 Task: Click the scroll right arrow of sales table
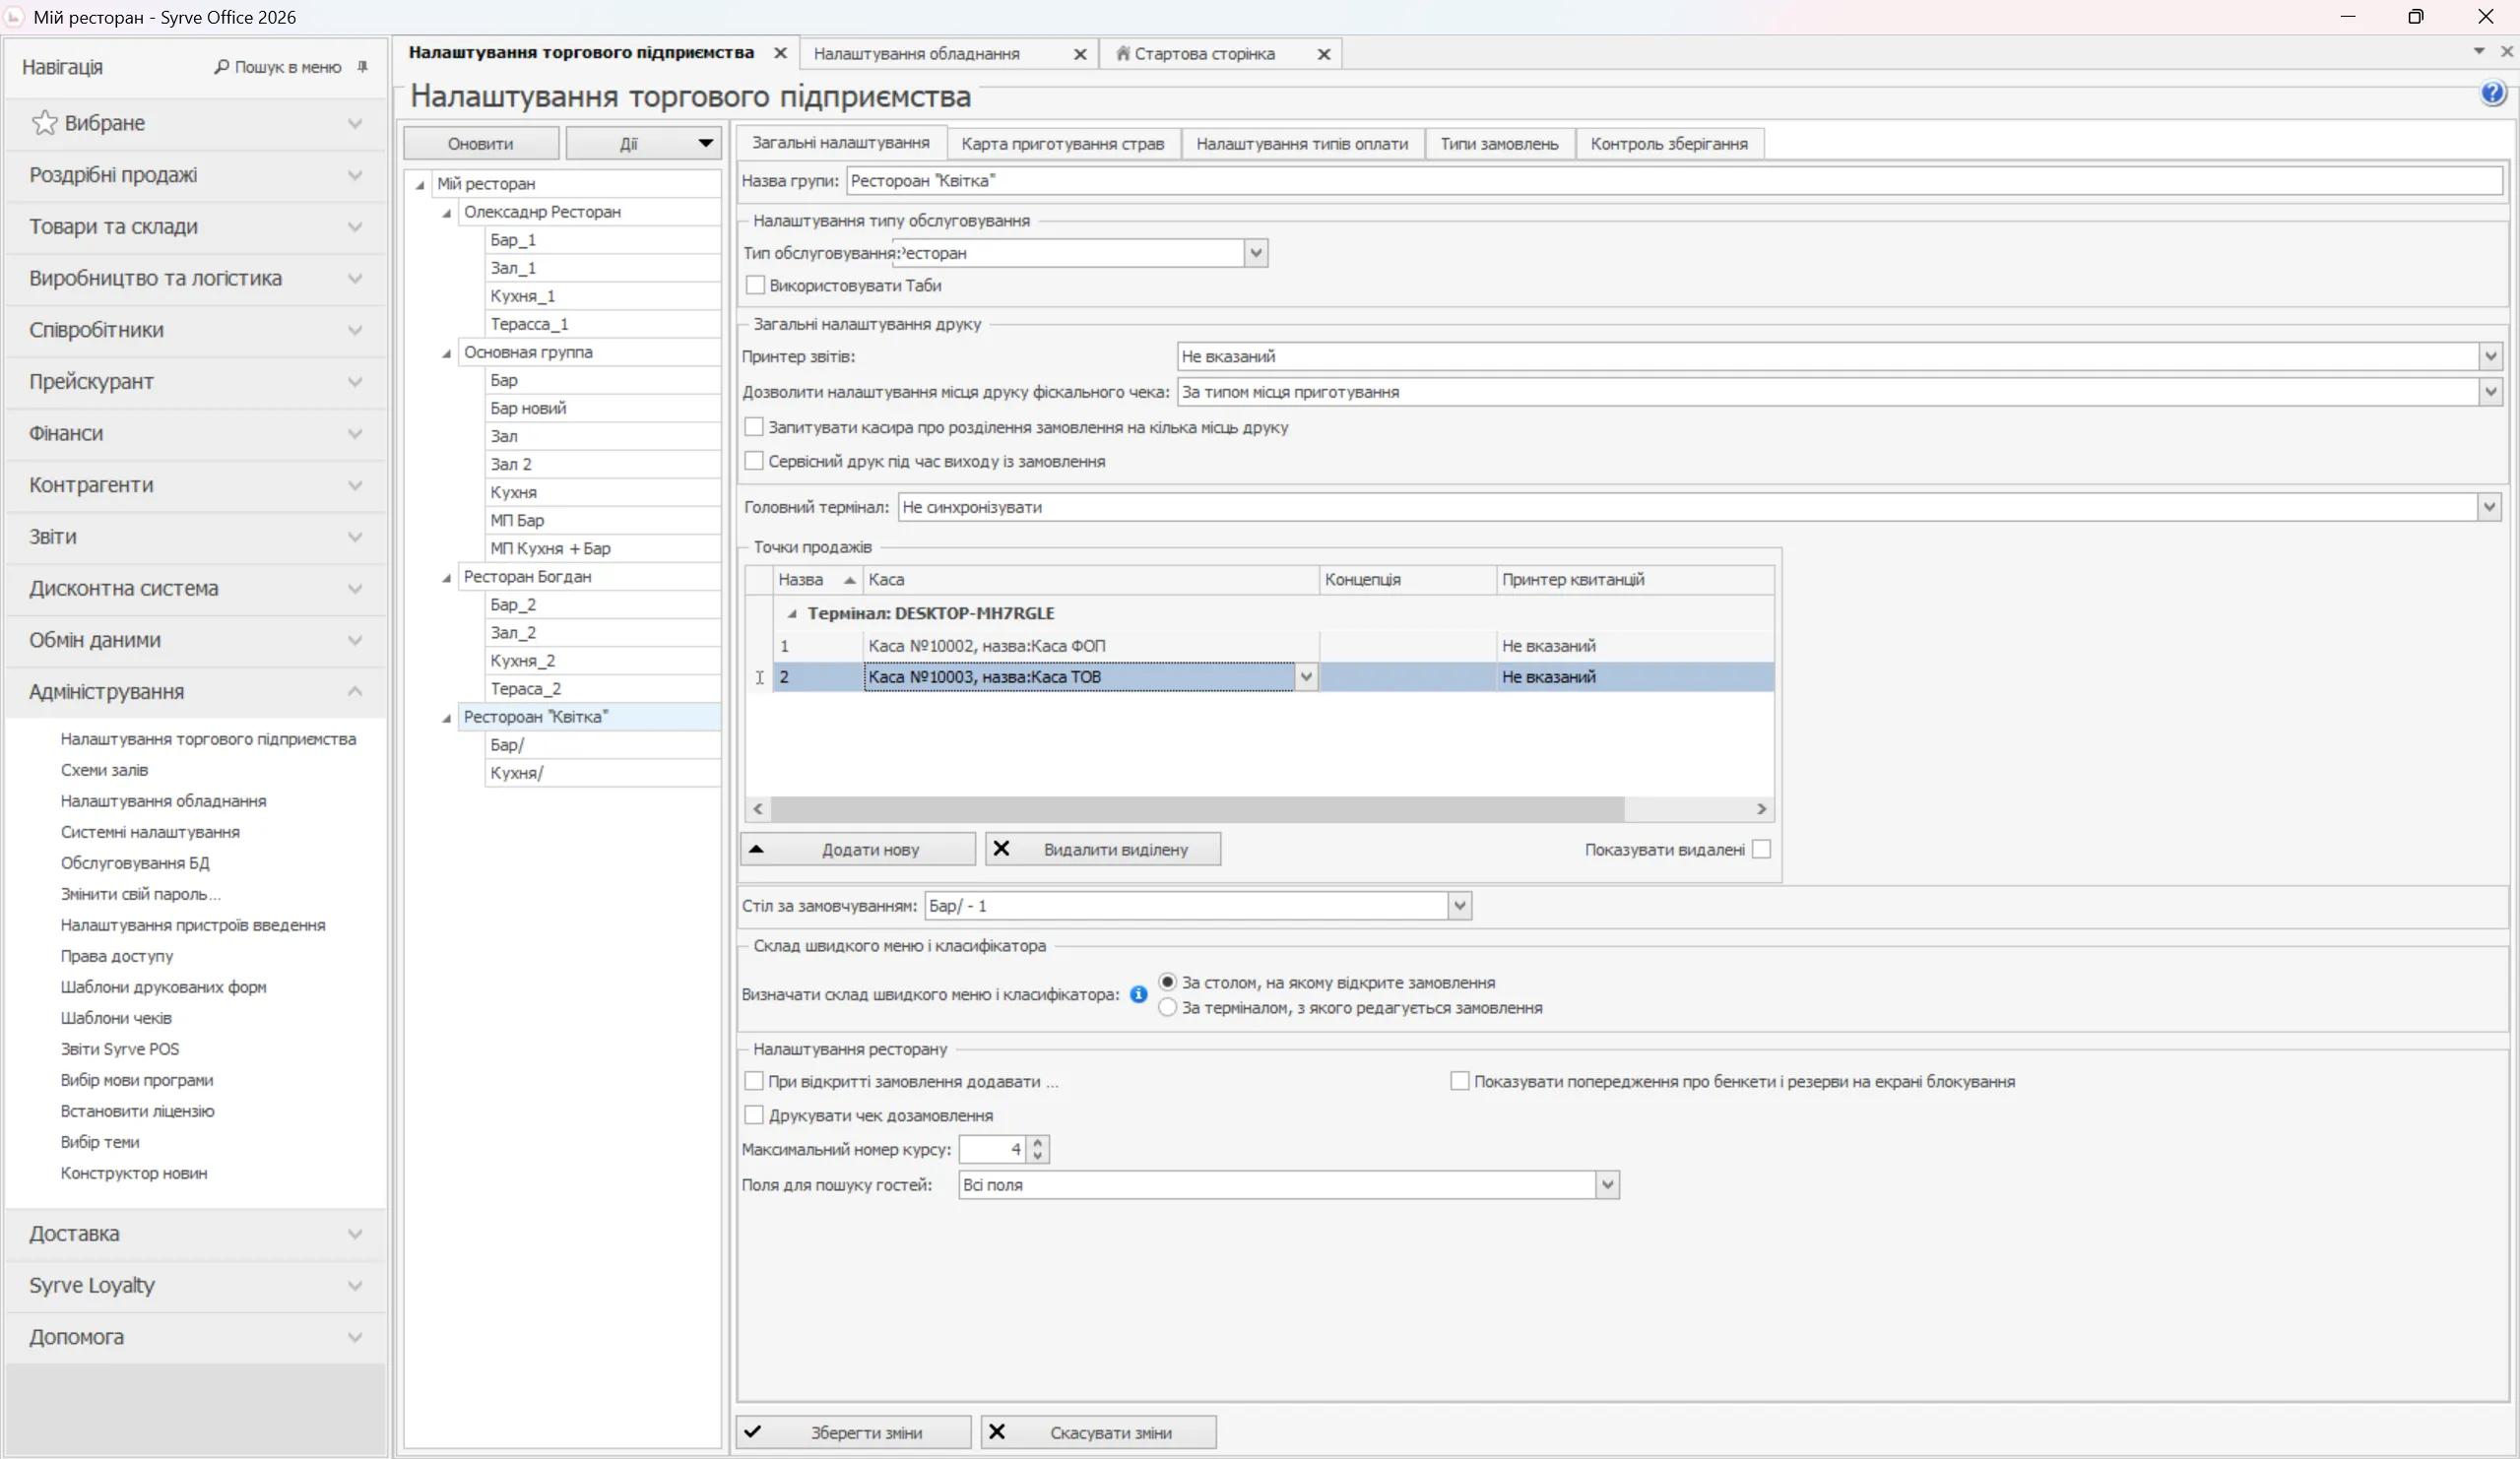tap(1761, 808)
